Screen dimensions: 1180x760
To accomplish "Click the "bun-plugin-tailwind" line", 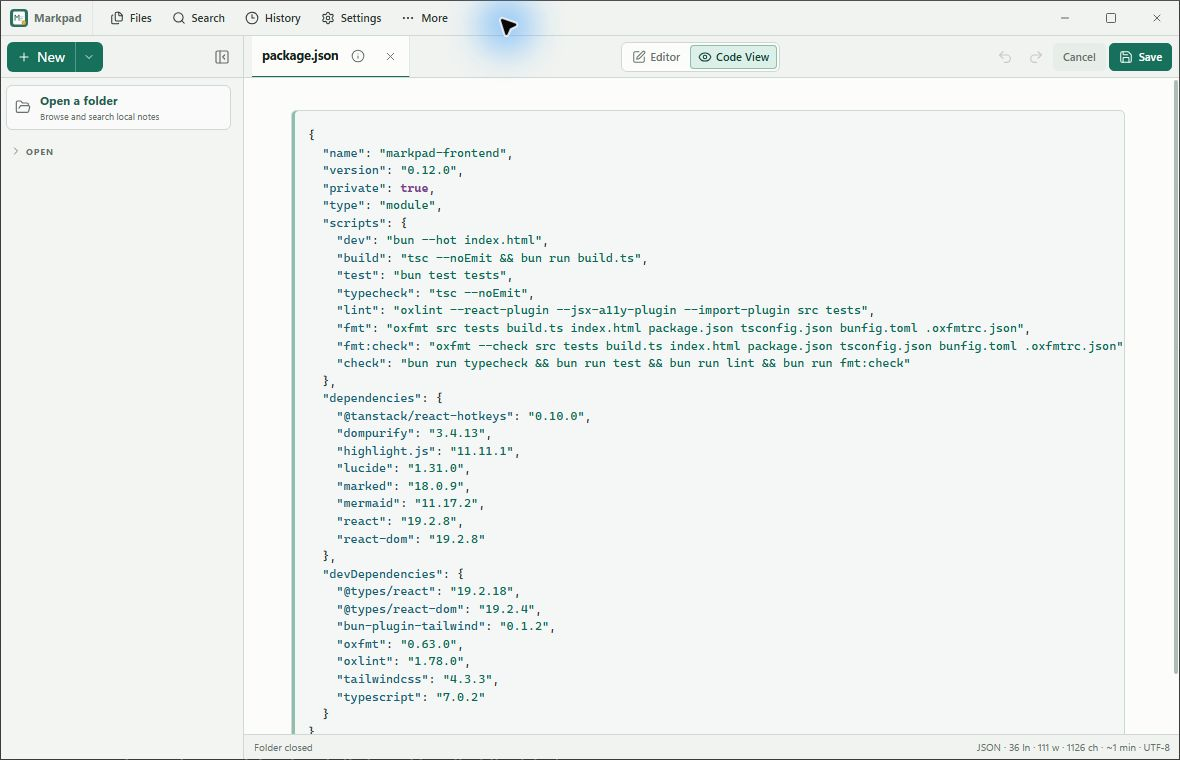I will pyautogui.click(x=446, y=626).
